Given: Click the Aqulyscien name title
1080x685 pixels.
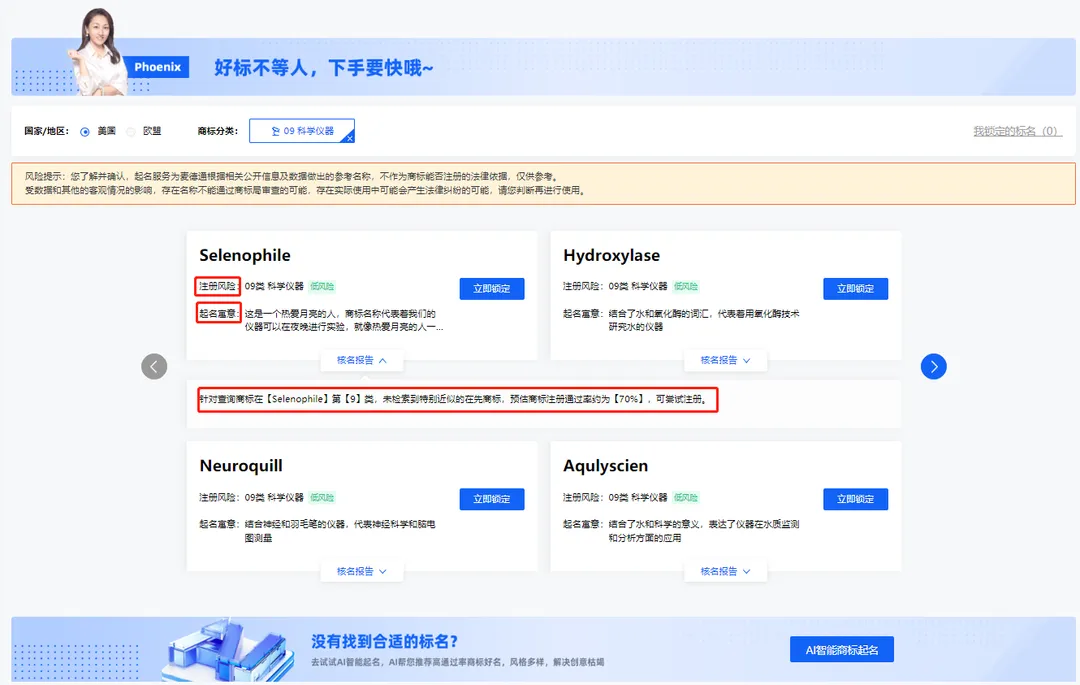Looking at the screenshot, I should [x=605, y=466].
